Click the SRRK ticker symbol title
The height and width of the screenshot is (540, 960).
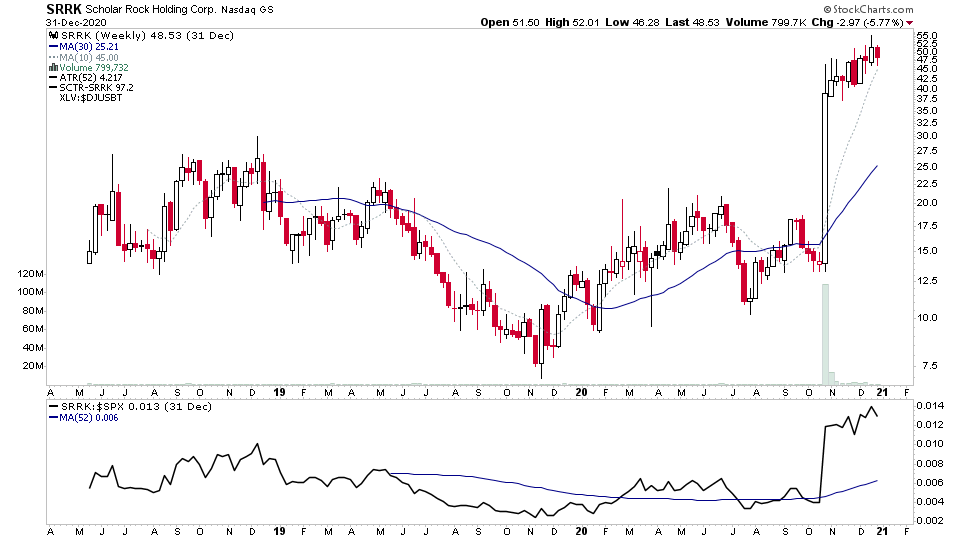[x=64, y=9]
